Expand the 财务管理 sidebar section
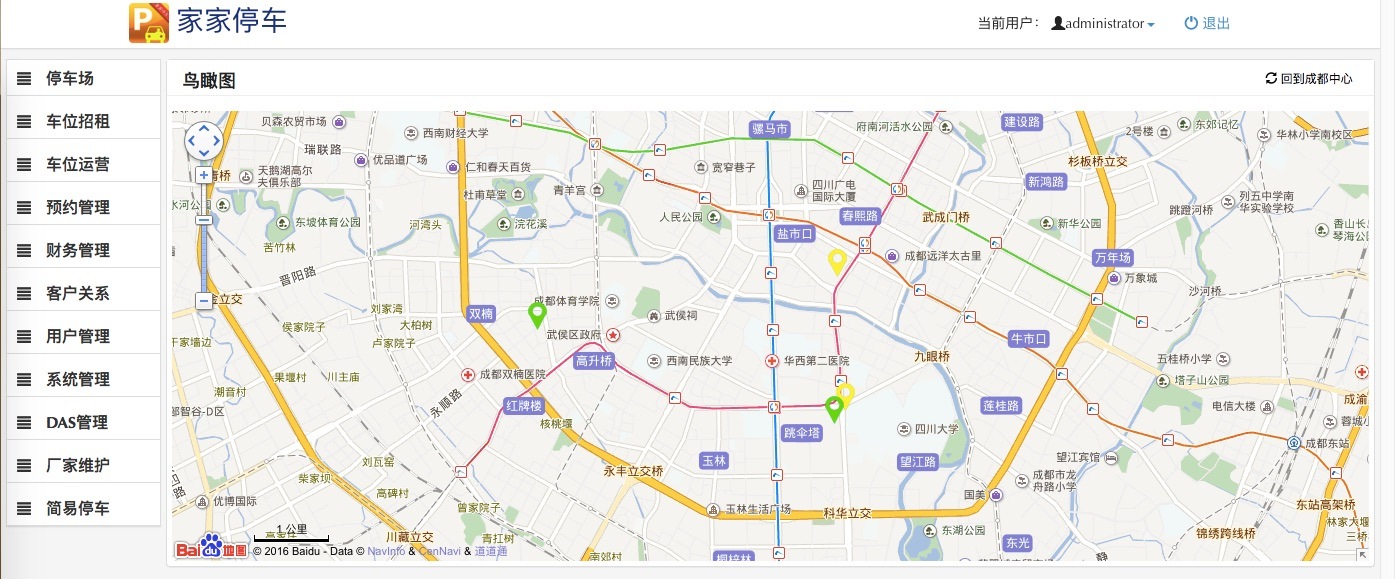 pyautogui.click(x=84, y=250)
